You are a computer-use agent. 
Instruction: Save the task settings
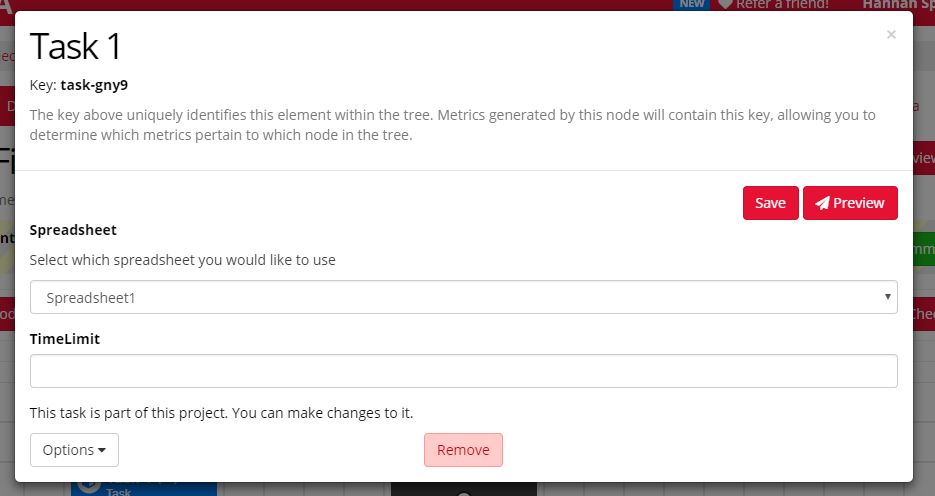pyautogui.click(x=770, y=203)
